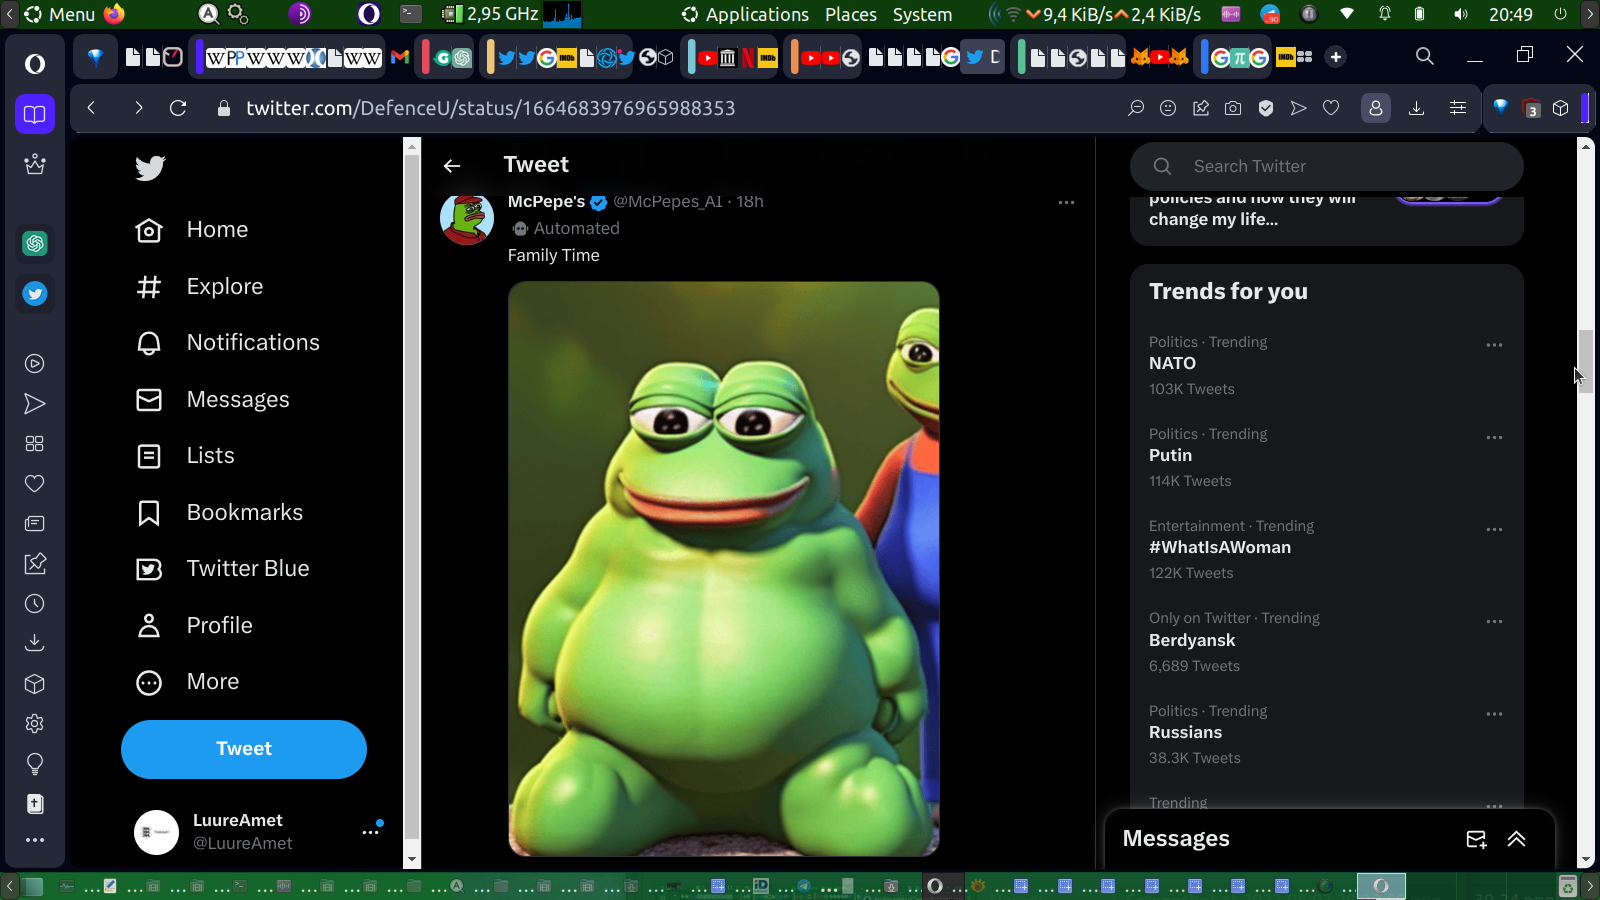This screenshot has height=900, width=1600.
Task: Add the page to bookmarks with heart icon
Action: pyautogui.click(x=1331, y=108)
